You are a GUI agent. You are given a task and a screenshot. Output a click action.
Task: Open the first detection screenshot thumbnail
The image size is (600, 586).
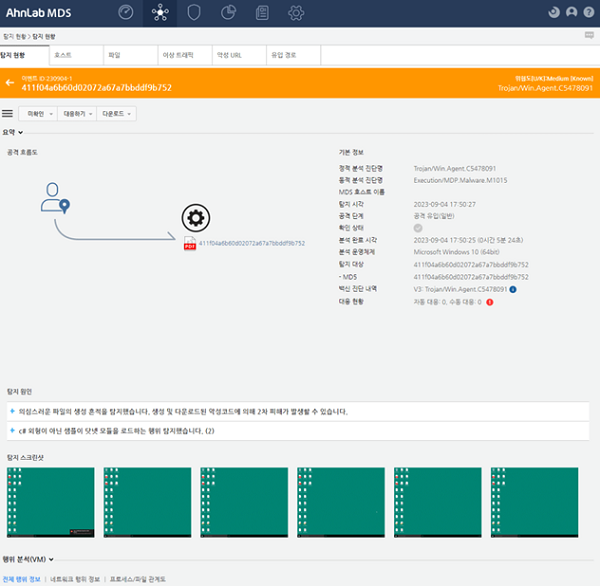(51, 503)
